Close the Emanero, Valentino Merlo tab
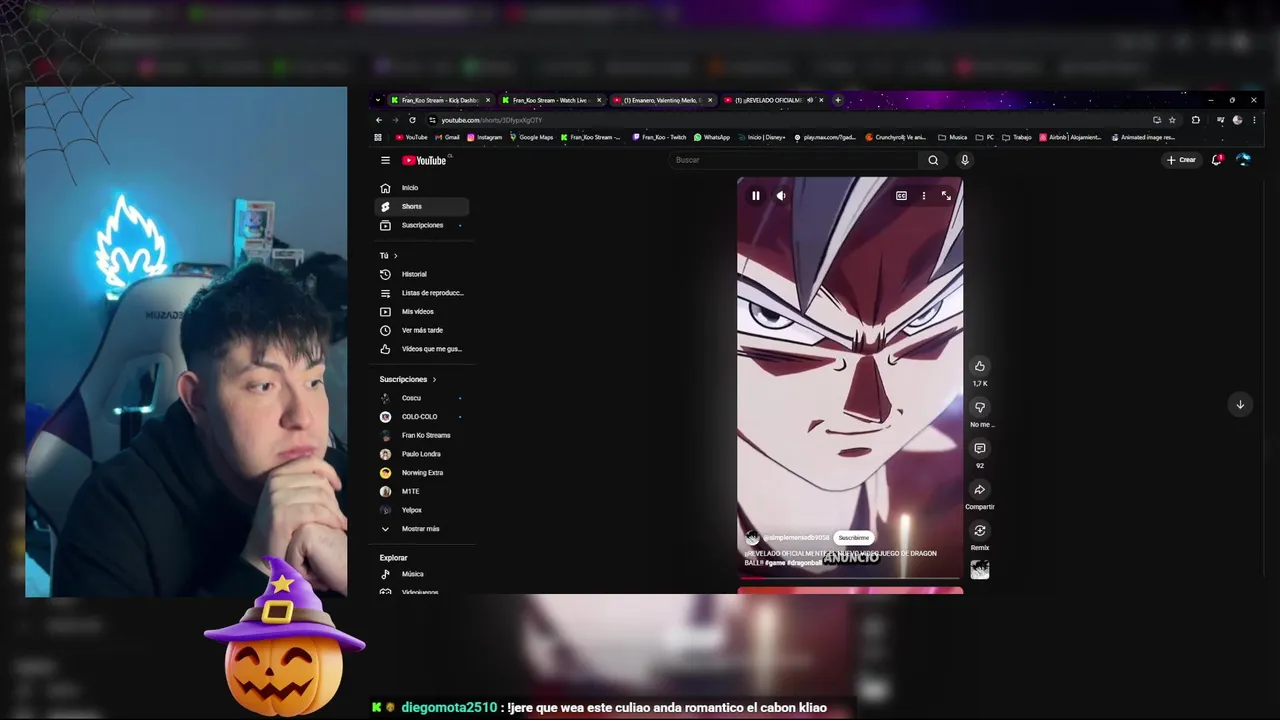The image size is (1280, 720). coord(710,100)
